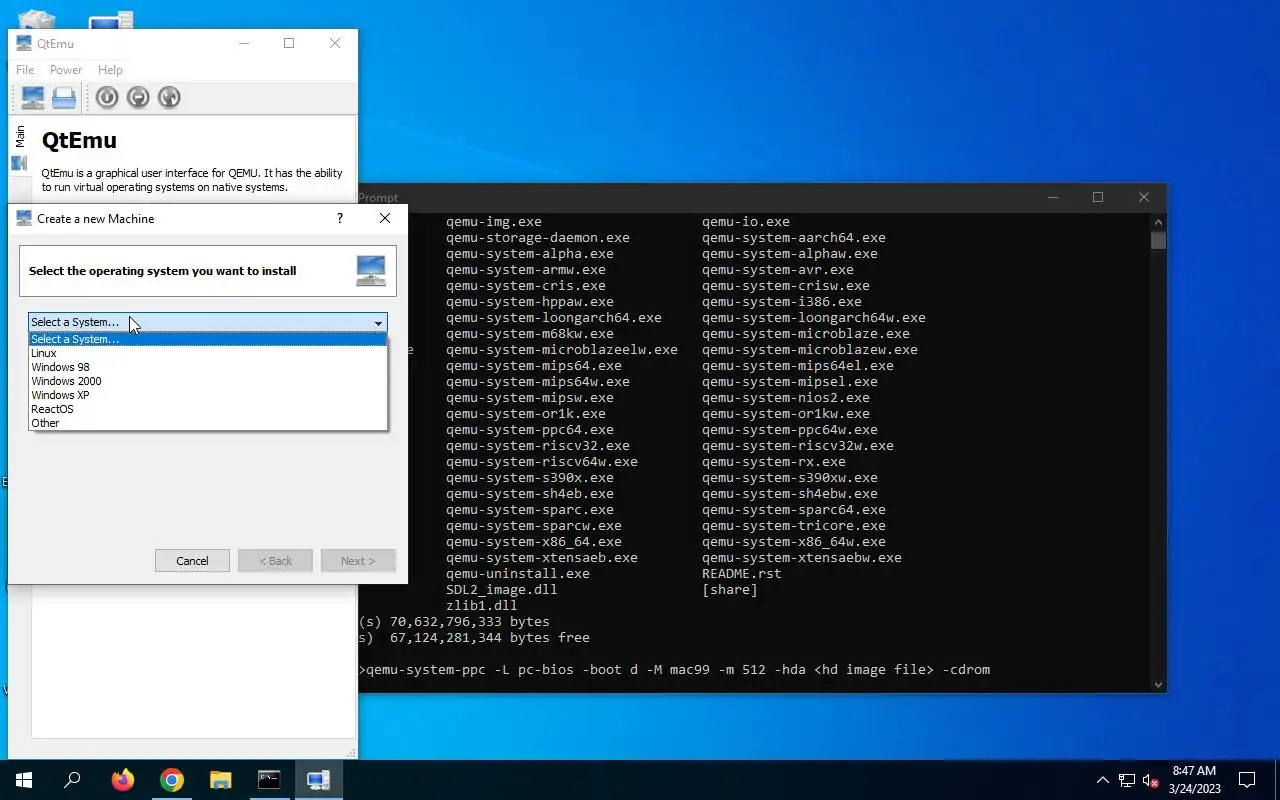Minimize the Command Prompt window

coord(1052,197)
